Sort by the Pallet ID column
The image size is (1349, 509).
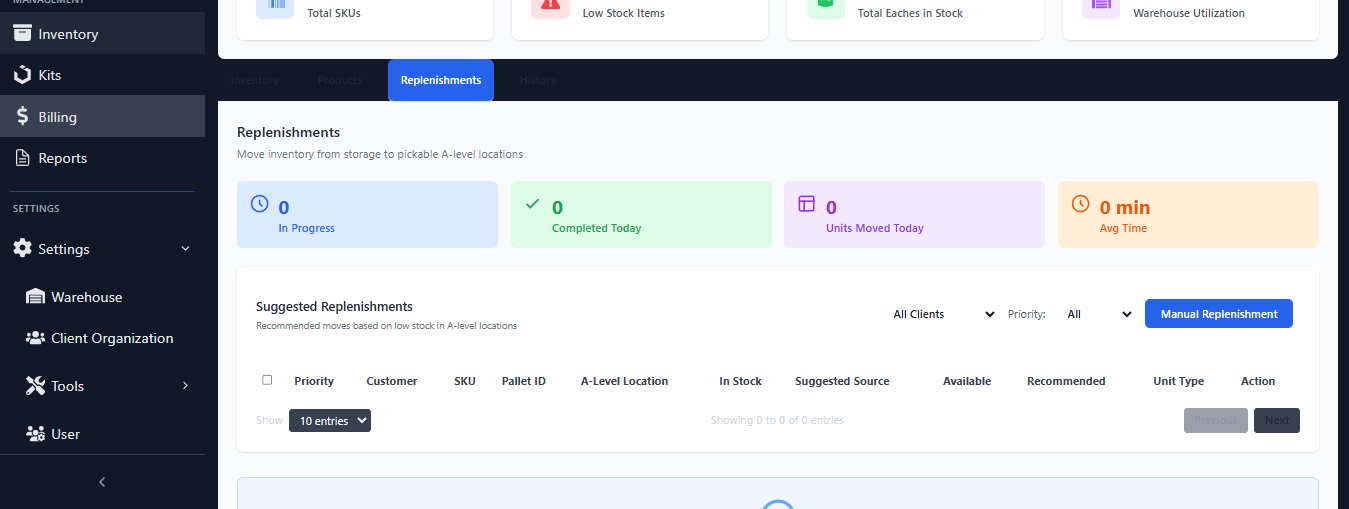pos(524,381)
